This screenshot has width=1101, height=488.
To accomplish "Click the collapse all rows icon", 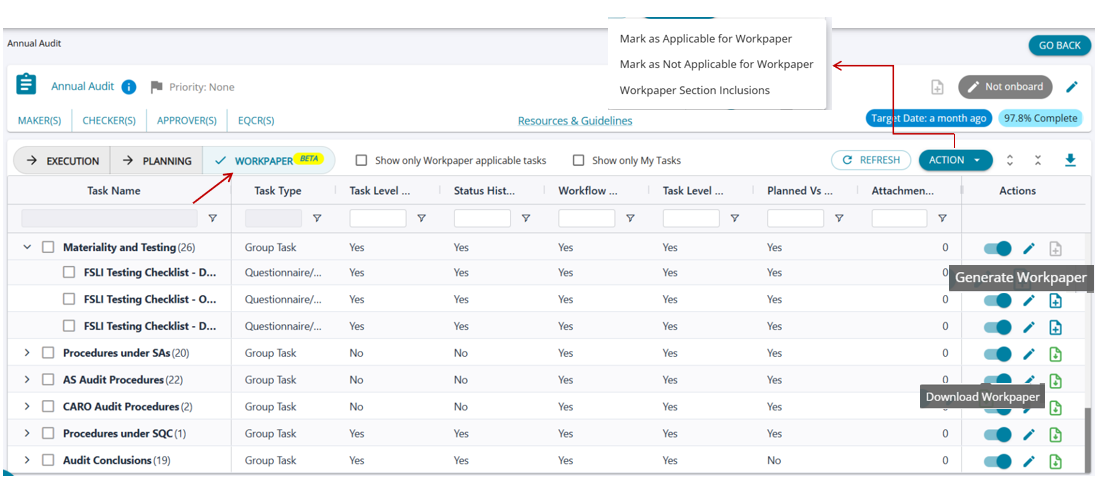I will coord(1038,160).
